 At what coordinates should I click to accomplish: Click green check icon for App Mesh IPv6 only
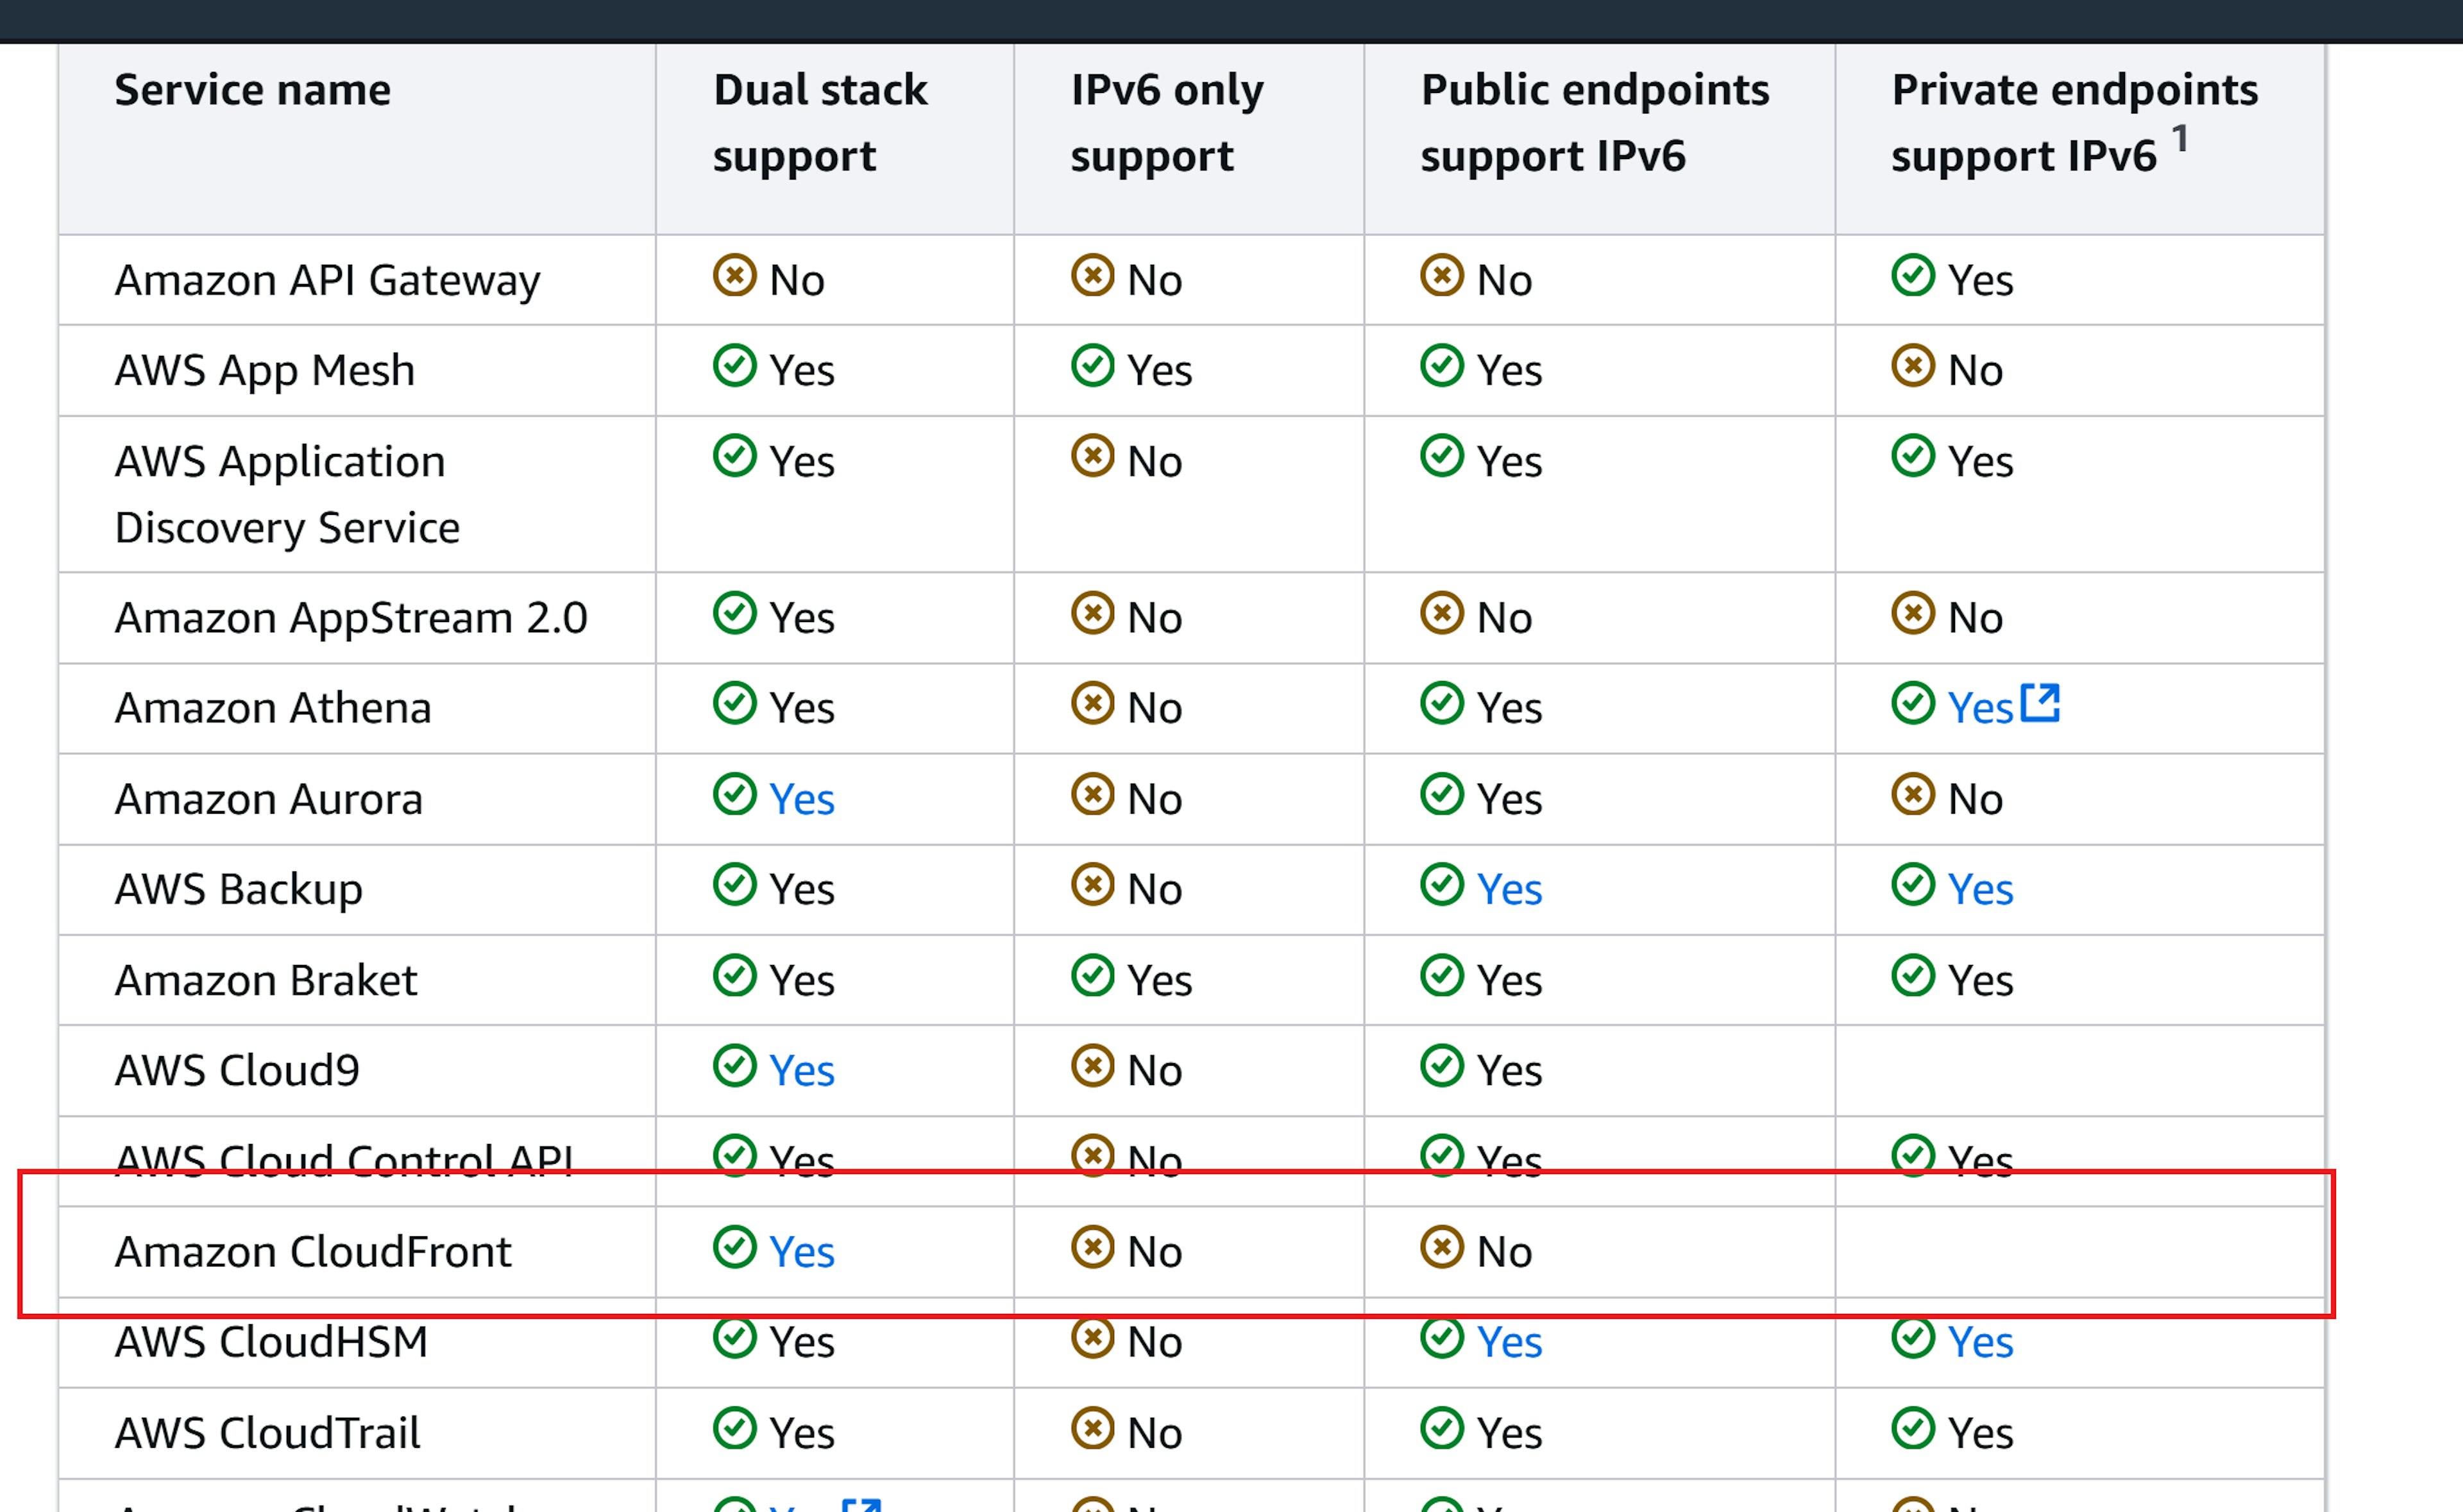[1092, 366]
